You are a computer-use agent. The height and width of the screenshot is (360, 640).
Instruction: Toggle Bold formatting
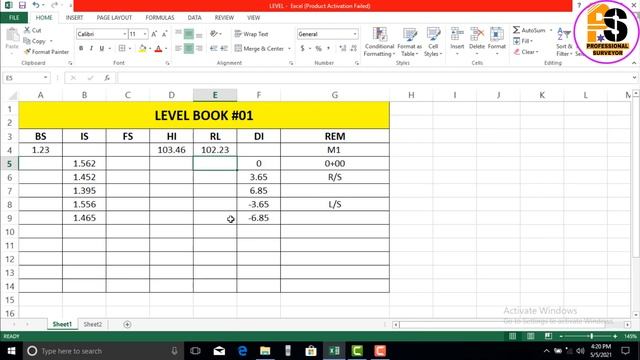point(81,48)
